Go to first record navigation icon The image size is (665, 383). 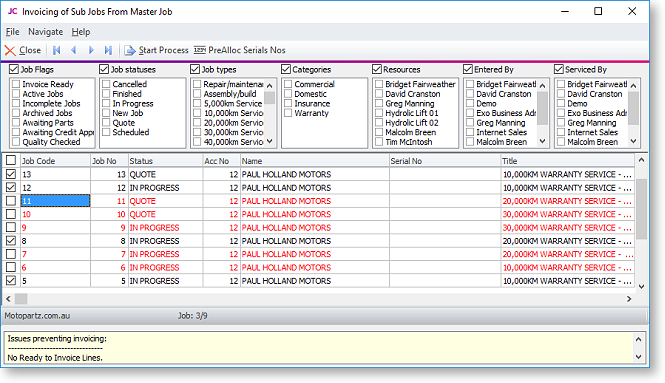(56, 50)
